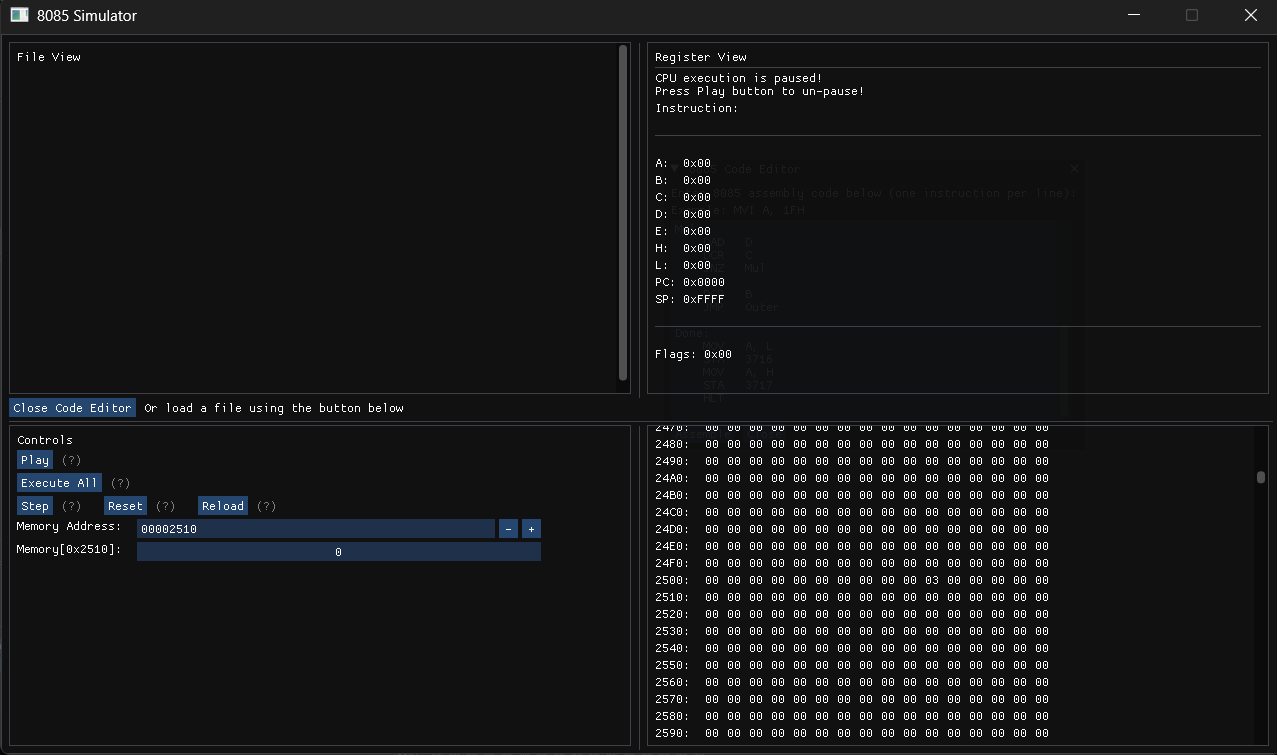Click memory row address 2530
1277x755 pixels.
(x=672, y=631)
